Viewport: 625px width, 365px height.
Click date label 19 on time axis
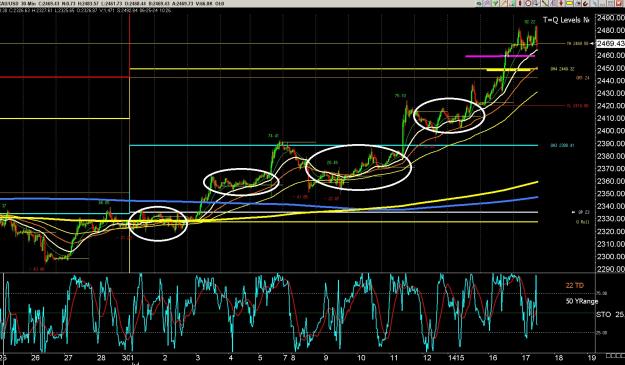592,358
